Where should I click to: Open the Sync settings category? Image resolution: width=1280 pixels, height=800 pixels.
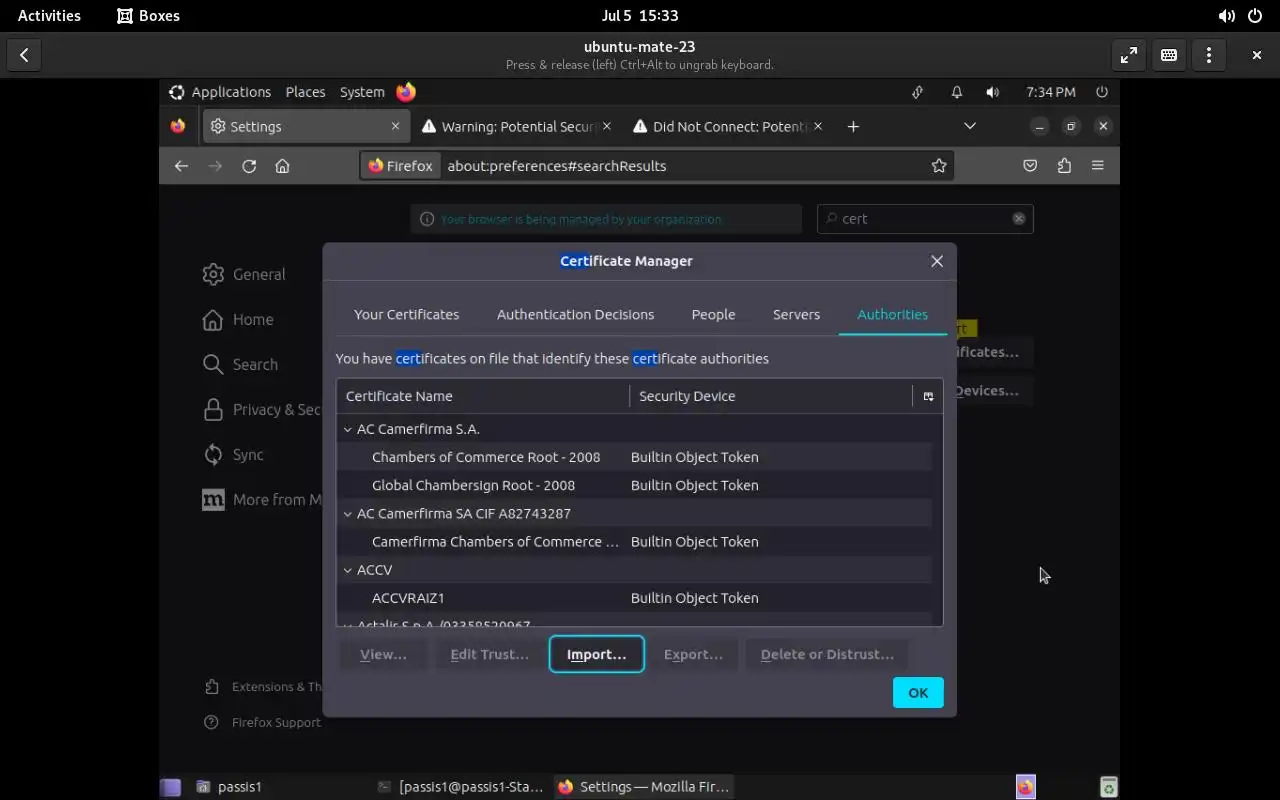point(233,455)
